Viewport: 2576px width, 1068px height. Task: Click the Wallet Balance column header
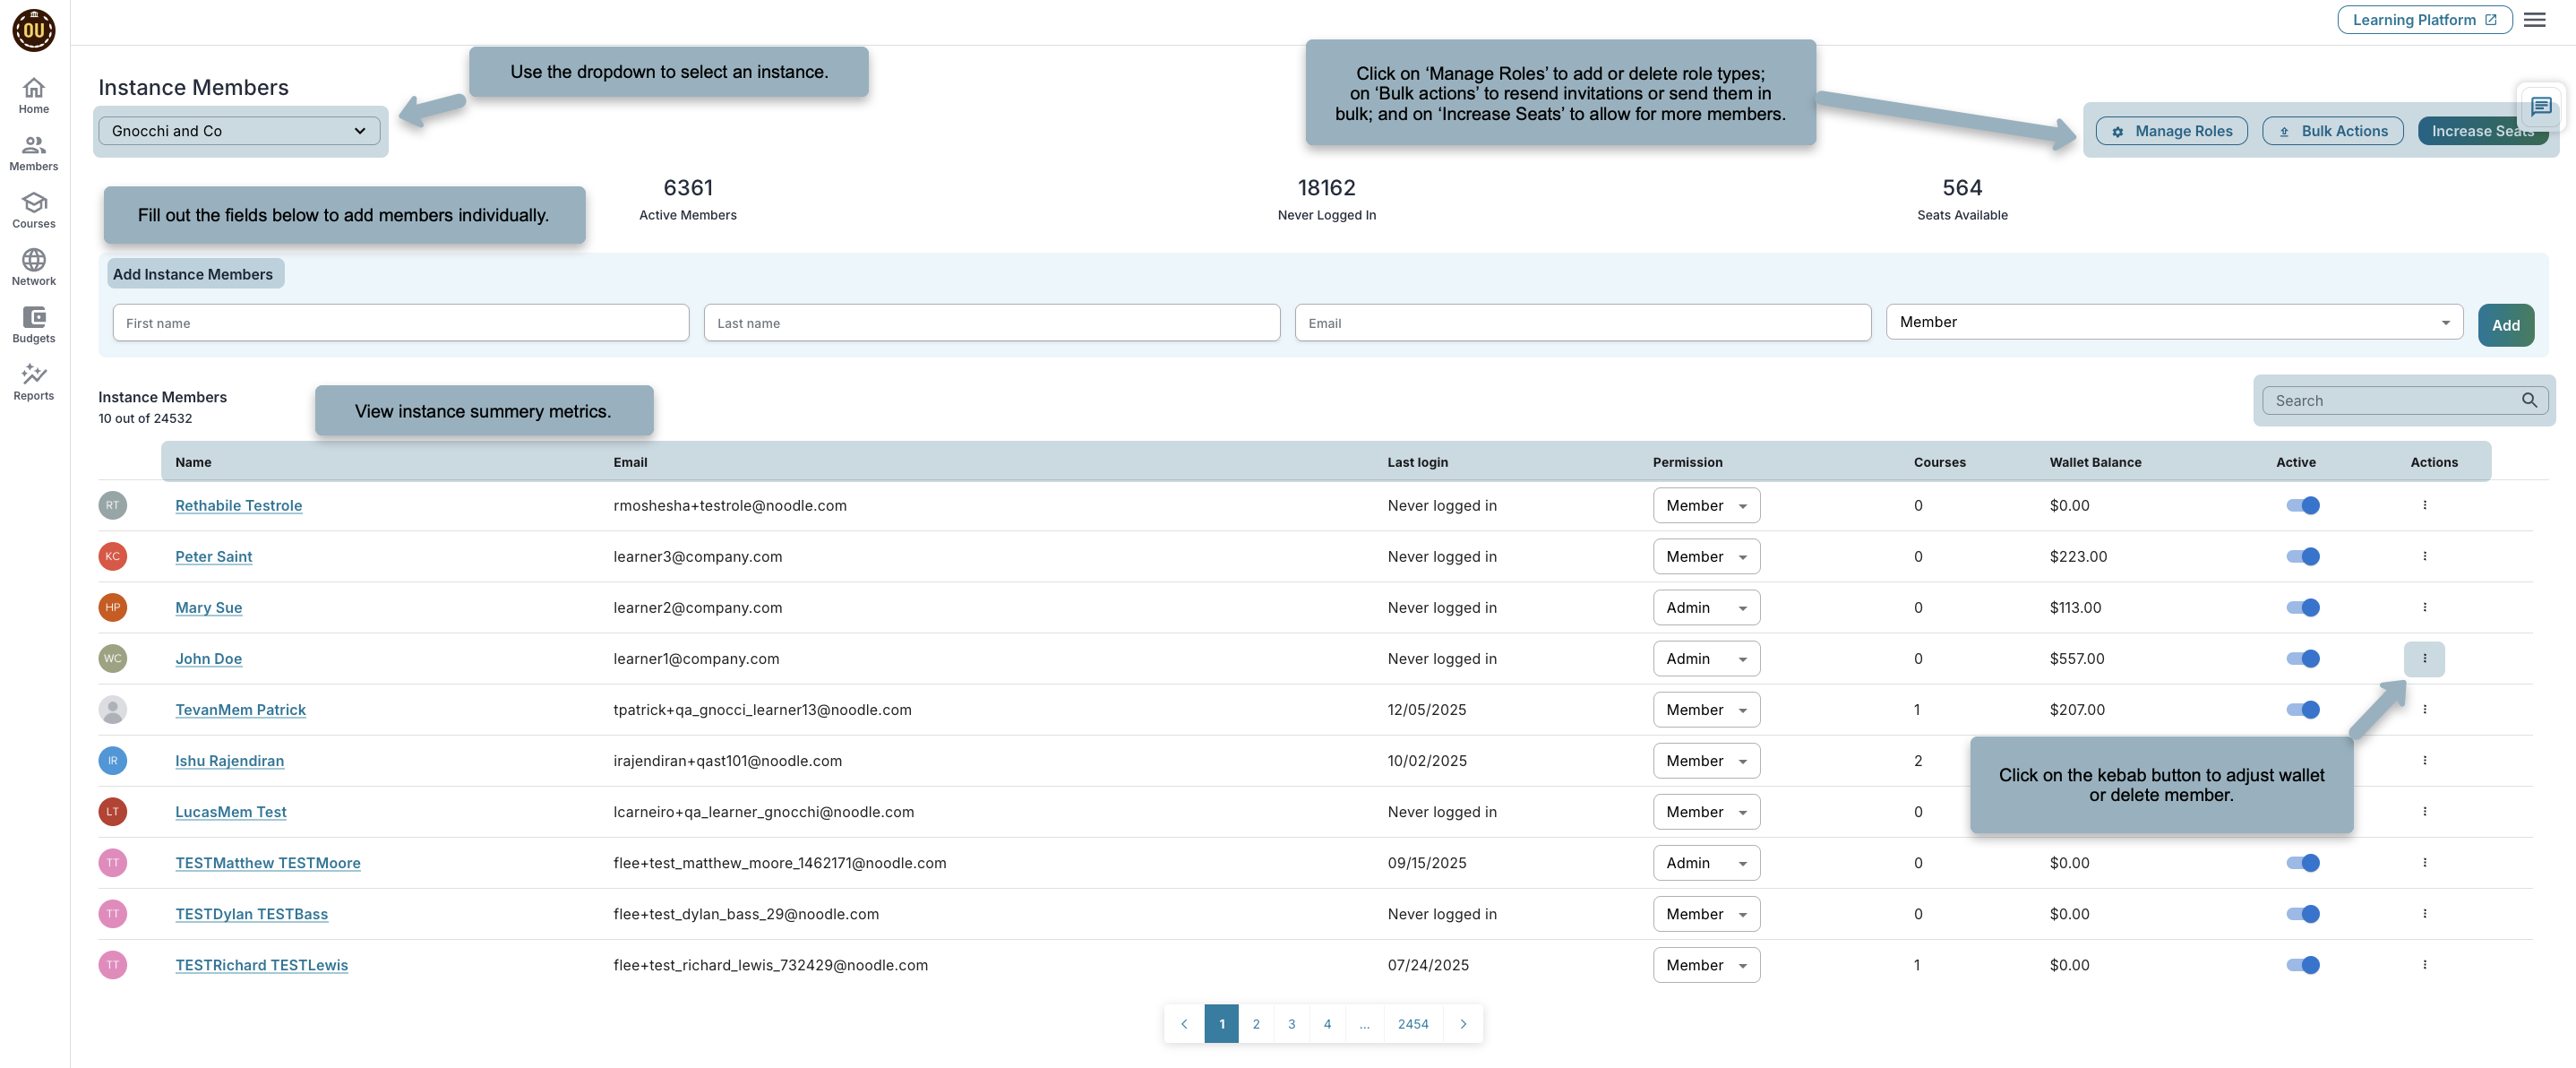coord(2095,462)
